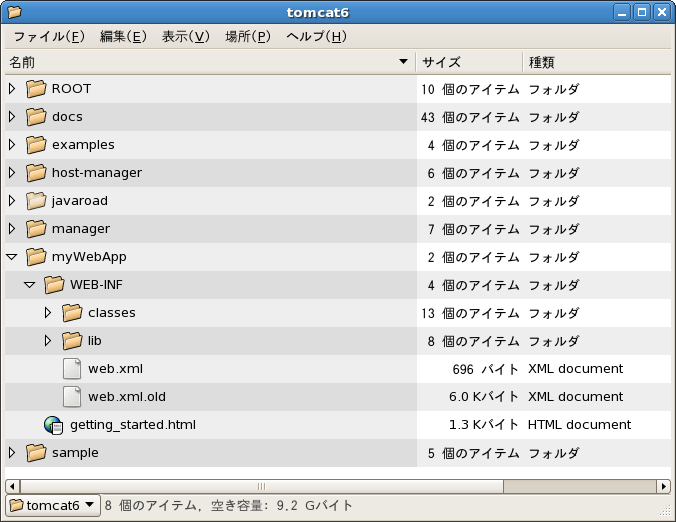Click the getting_started.html web page icon
The height and width of the screenshot is (522, 676).
[x=54, y=425]
